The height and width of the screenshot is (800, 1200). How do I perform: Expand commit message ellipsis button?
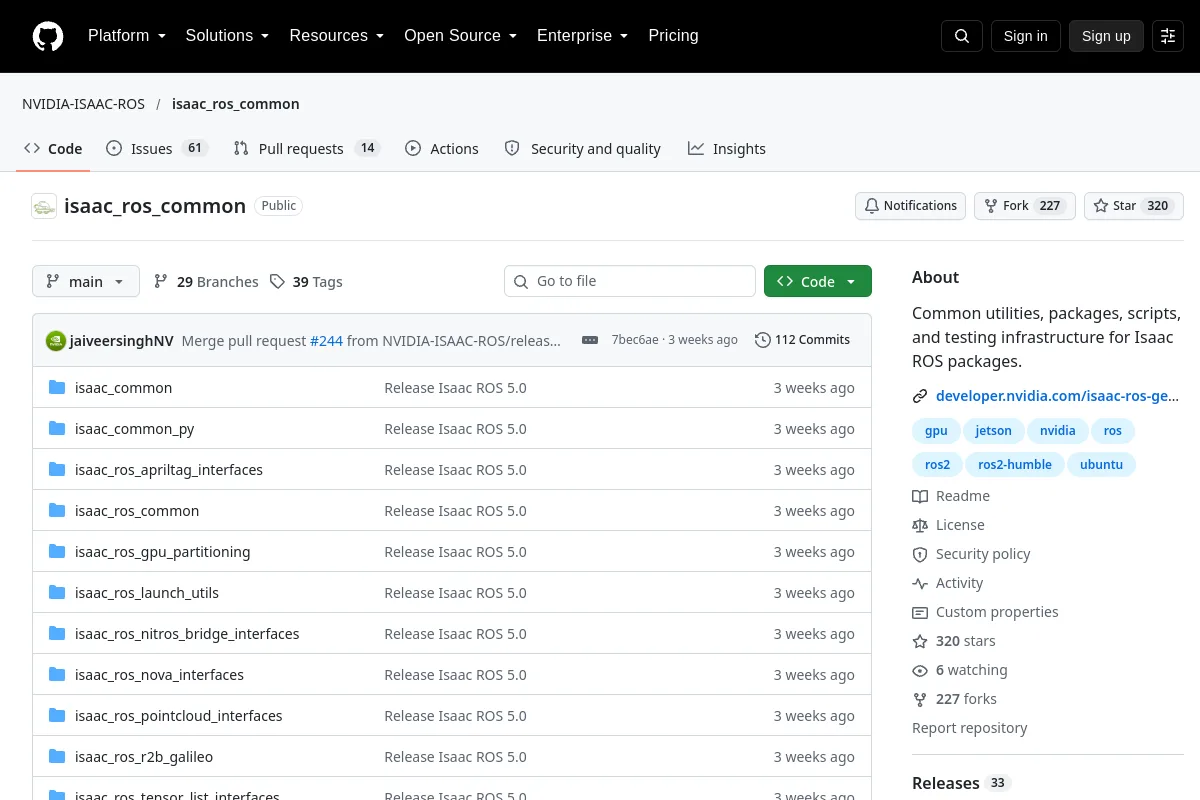click(590, 340)
